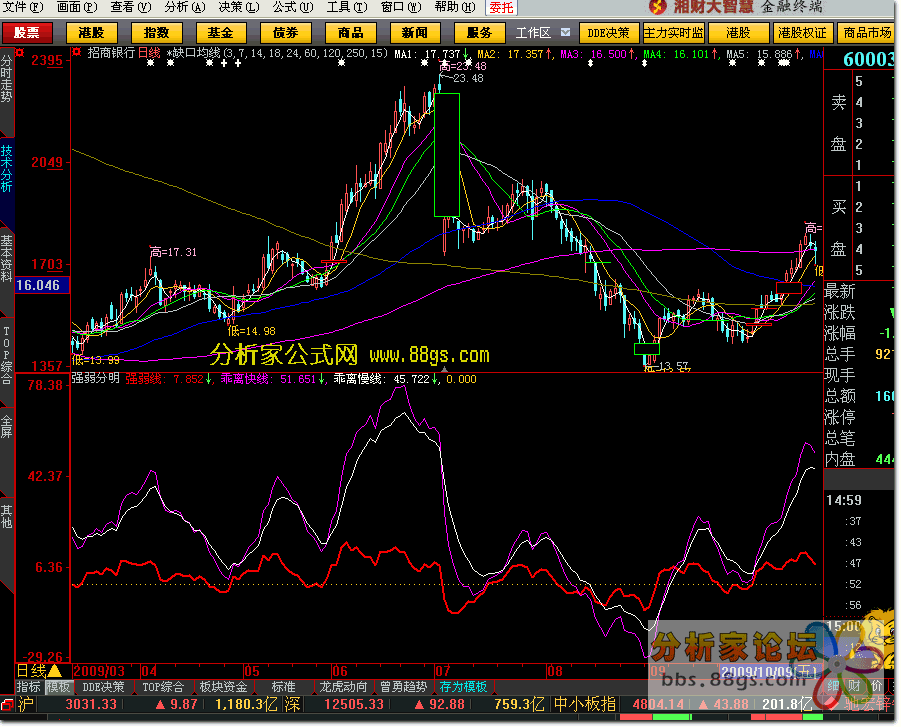The height and width of the screenshot is (727, 901).
Task: Switch to the 基本资料 sidebar tab
Action: coord(6,259)
